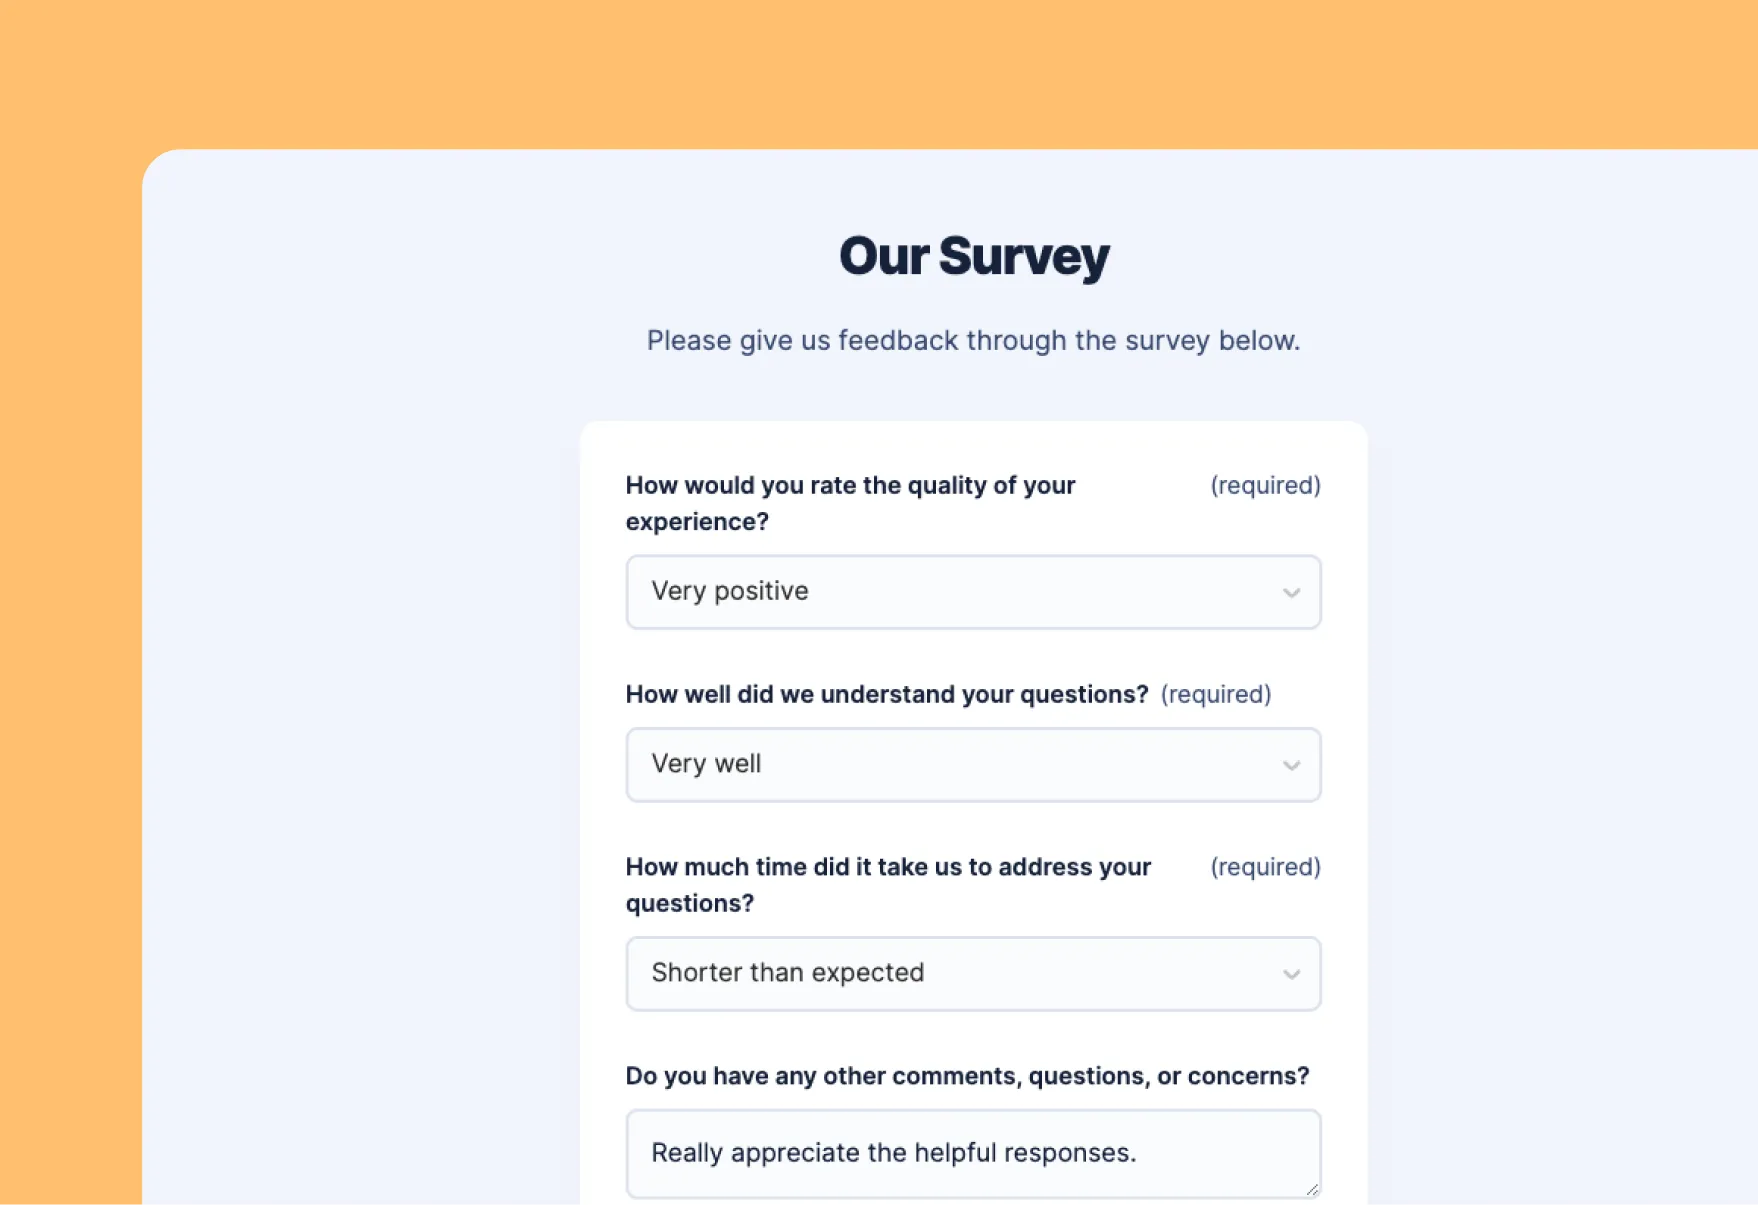Click the 'How well did we understand' label
Image resolution: width=1758 pixels, height=1205 pixels.
[886, 694]
